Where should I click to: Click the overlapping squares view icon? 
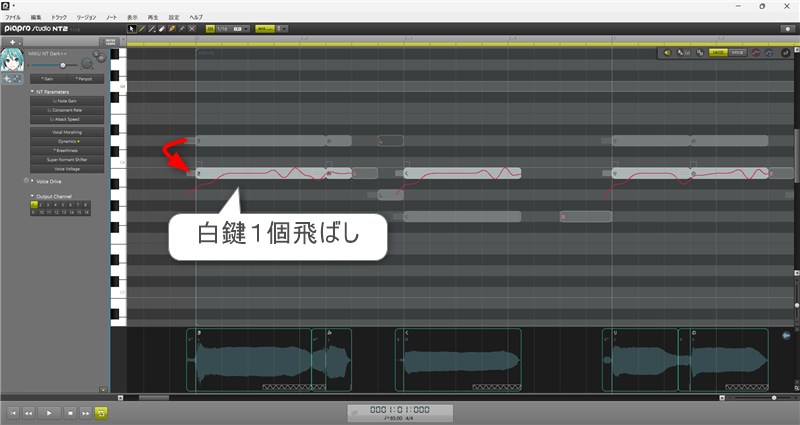[700, 53]
